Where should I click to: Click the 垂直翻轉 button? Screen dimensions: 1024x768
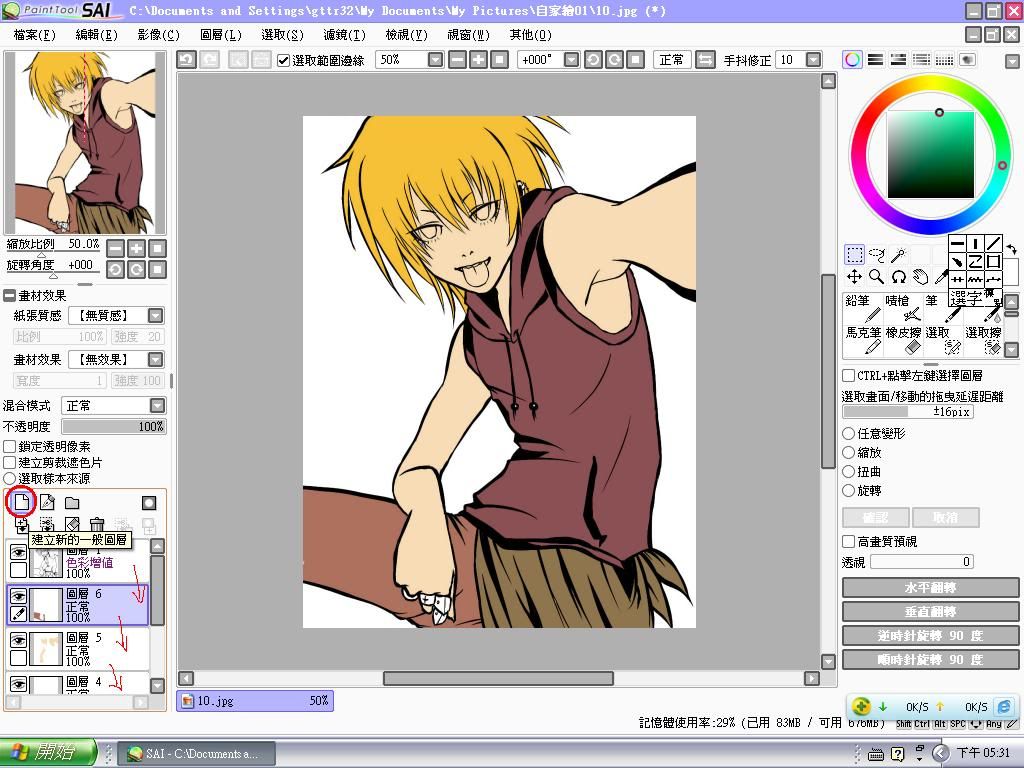tap(930, 612)
